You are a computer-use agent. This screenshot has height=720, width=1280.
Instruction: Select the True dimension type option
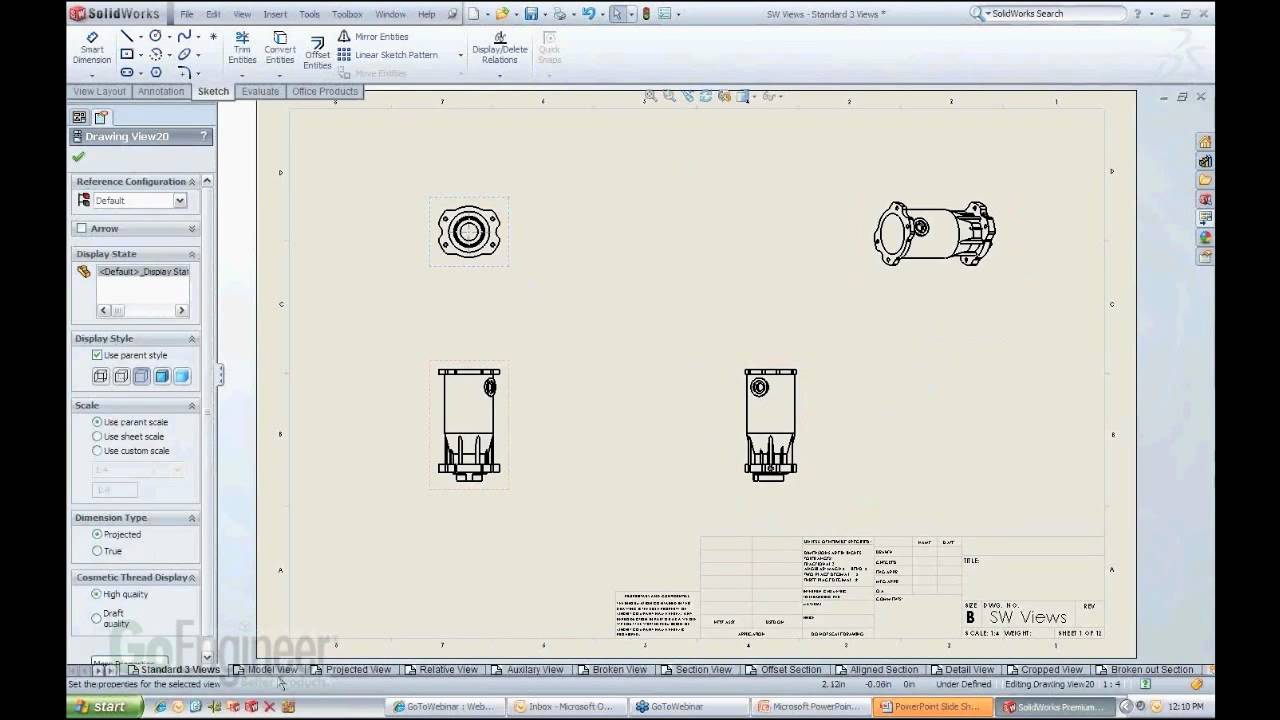(x=97, y=551)
